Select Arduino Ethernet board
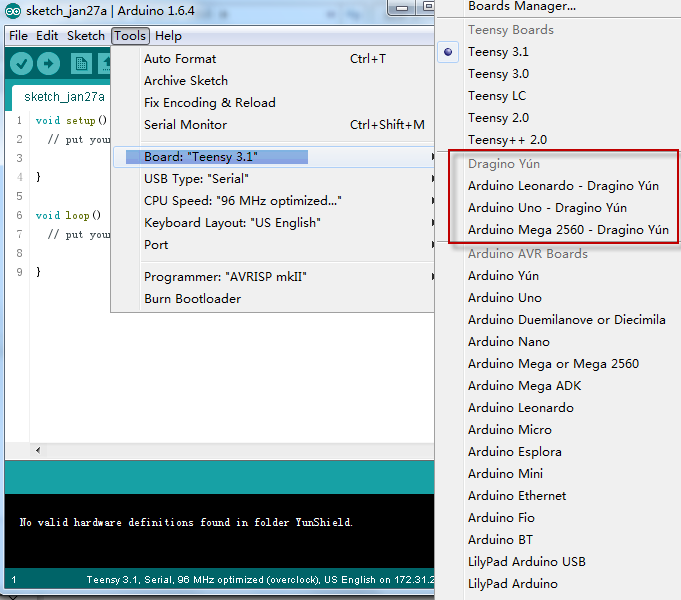681x600 pixels. pos(517,496)
